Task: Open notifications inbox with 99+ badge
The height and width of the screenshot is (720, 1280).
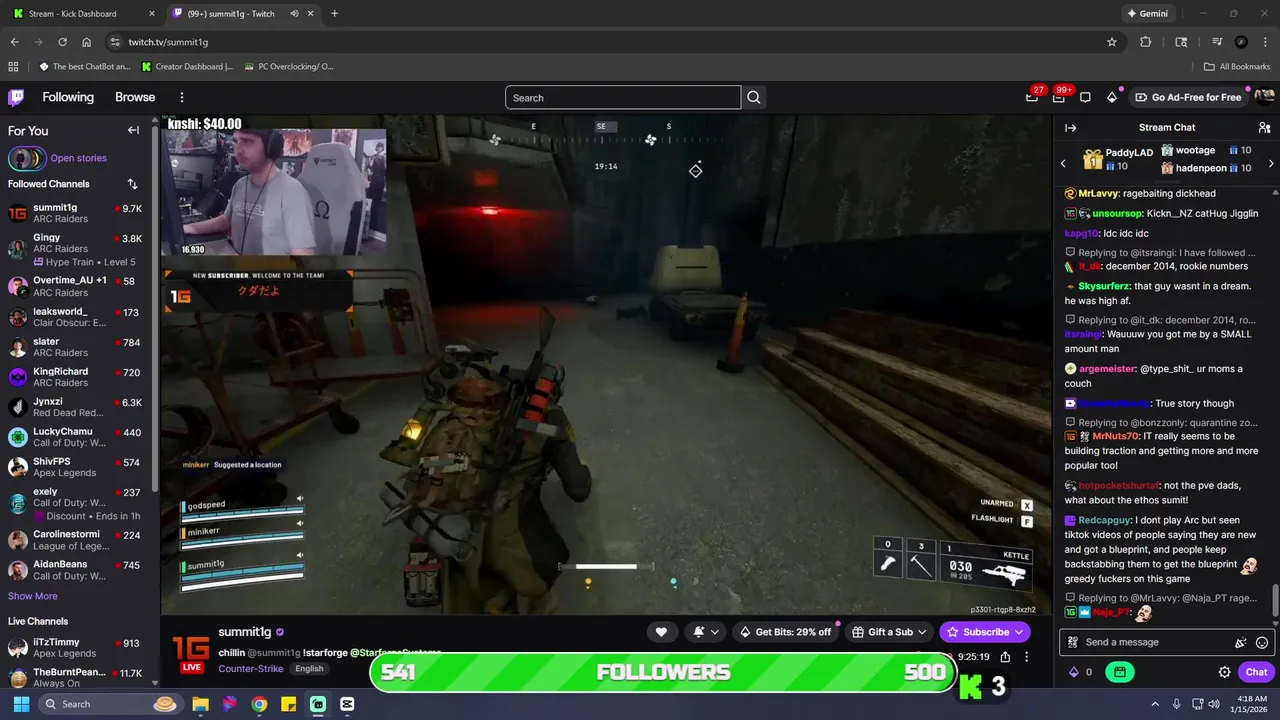Action: 1059,97
